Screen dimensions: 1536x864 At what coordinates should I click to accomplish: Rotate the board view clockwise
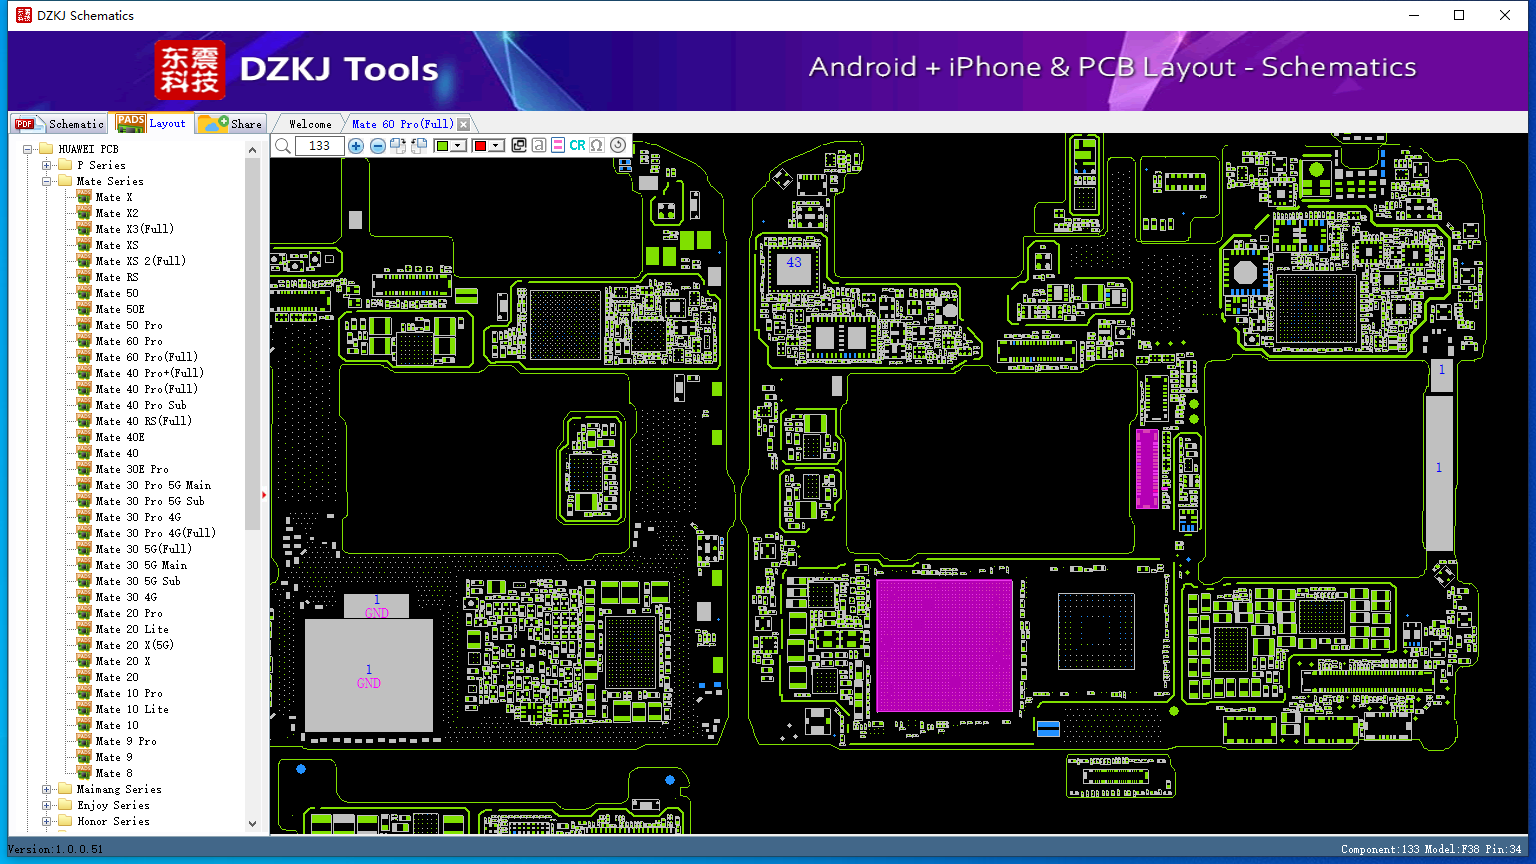[398, 146]
